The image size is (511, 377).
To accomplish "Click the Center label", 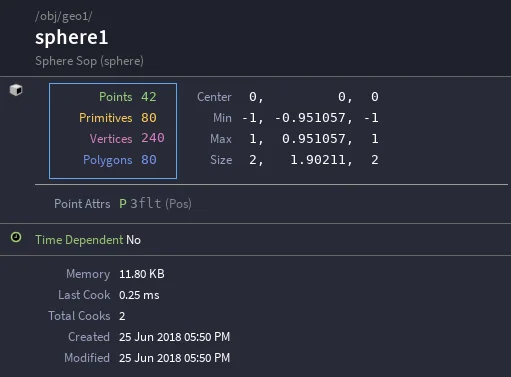I will click(x=214, y=97).
